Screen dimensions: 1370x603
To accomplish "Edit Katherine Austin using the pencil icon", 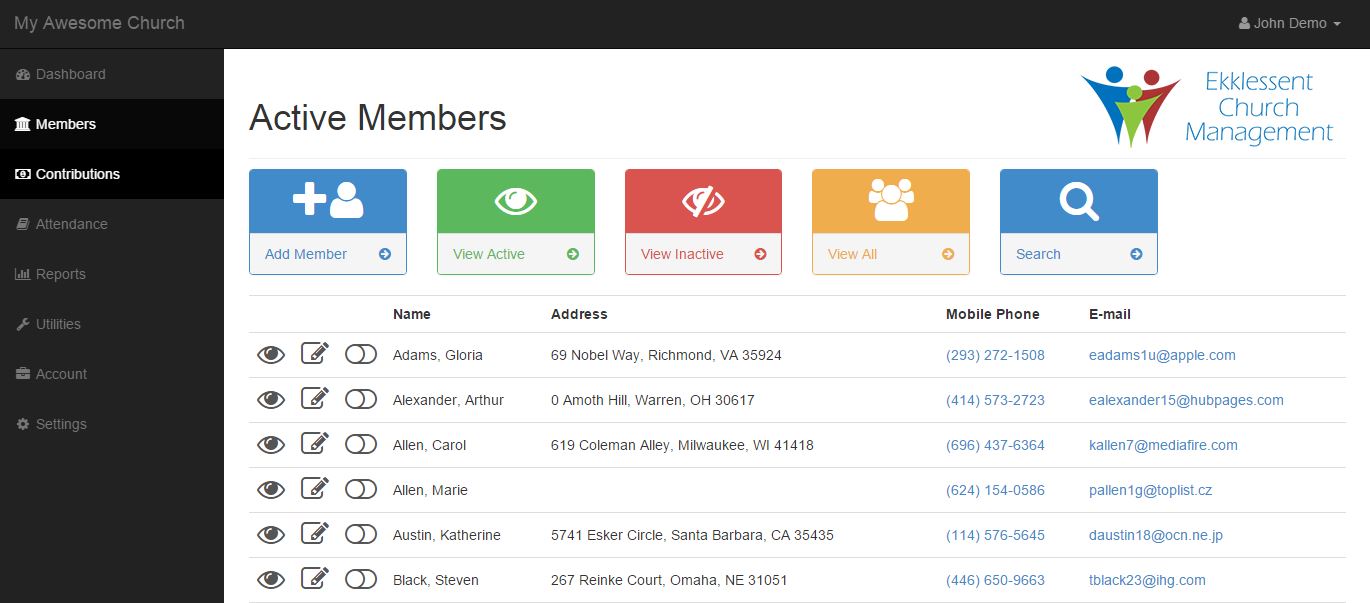I will [x=315, y=534].
